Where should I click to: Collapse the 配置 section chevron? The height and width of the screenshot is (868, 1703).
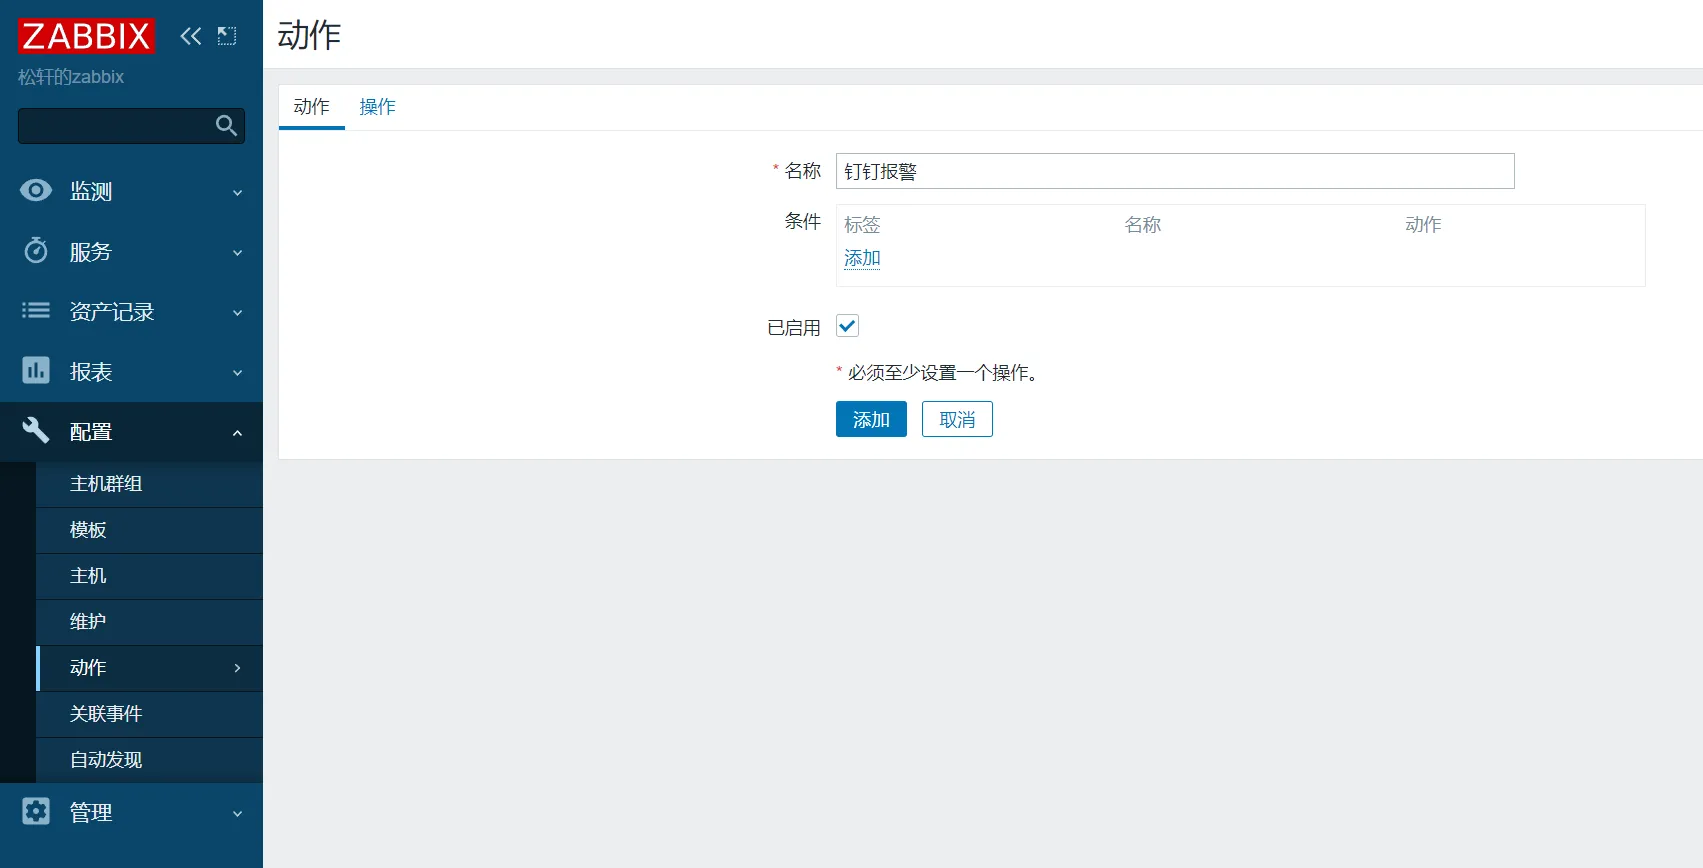click(237, 432)
